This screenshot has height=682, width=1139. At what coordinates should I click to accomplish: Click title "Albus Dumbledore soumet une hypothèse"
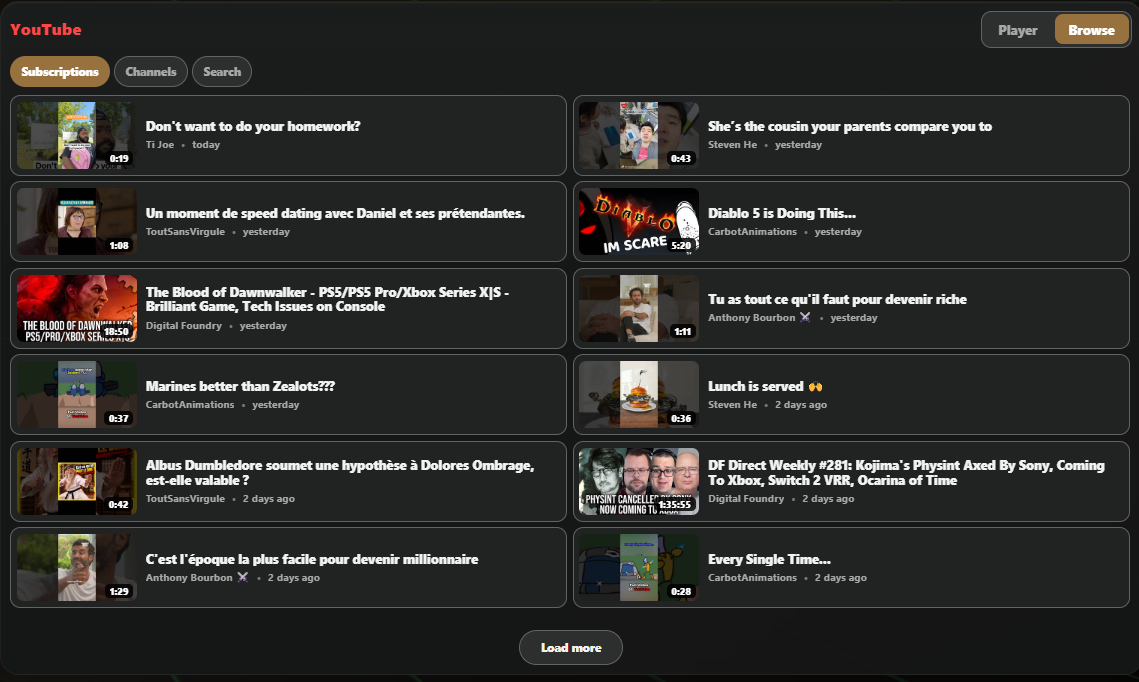click(x=339, y=473)
